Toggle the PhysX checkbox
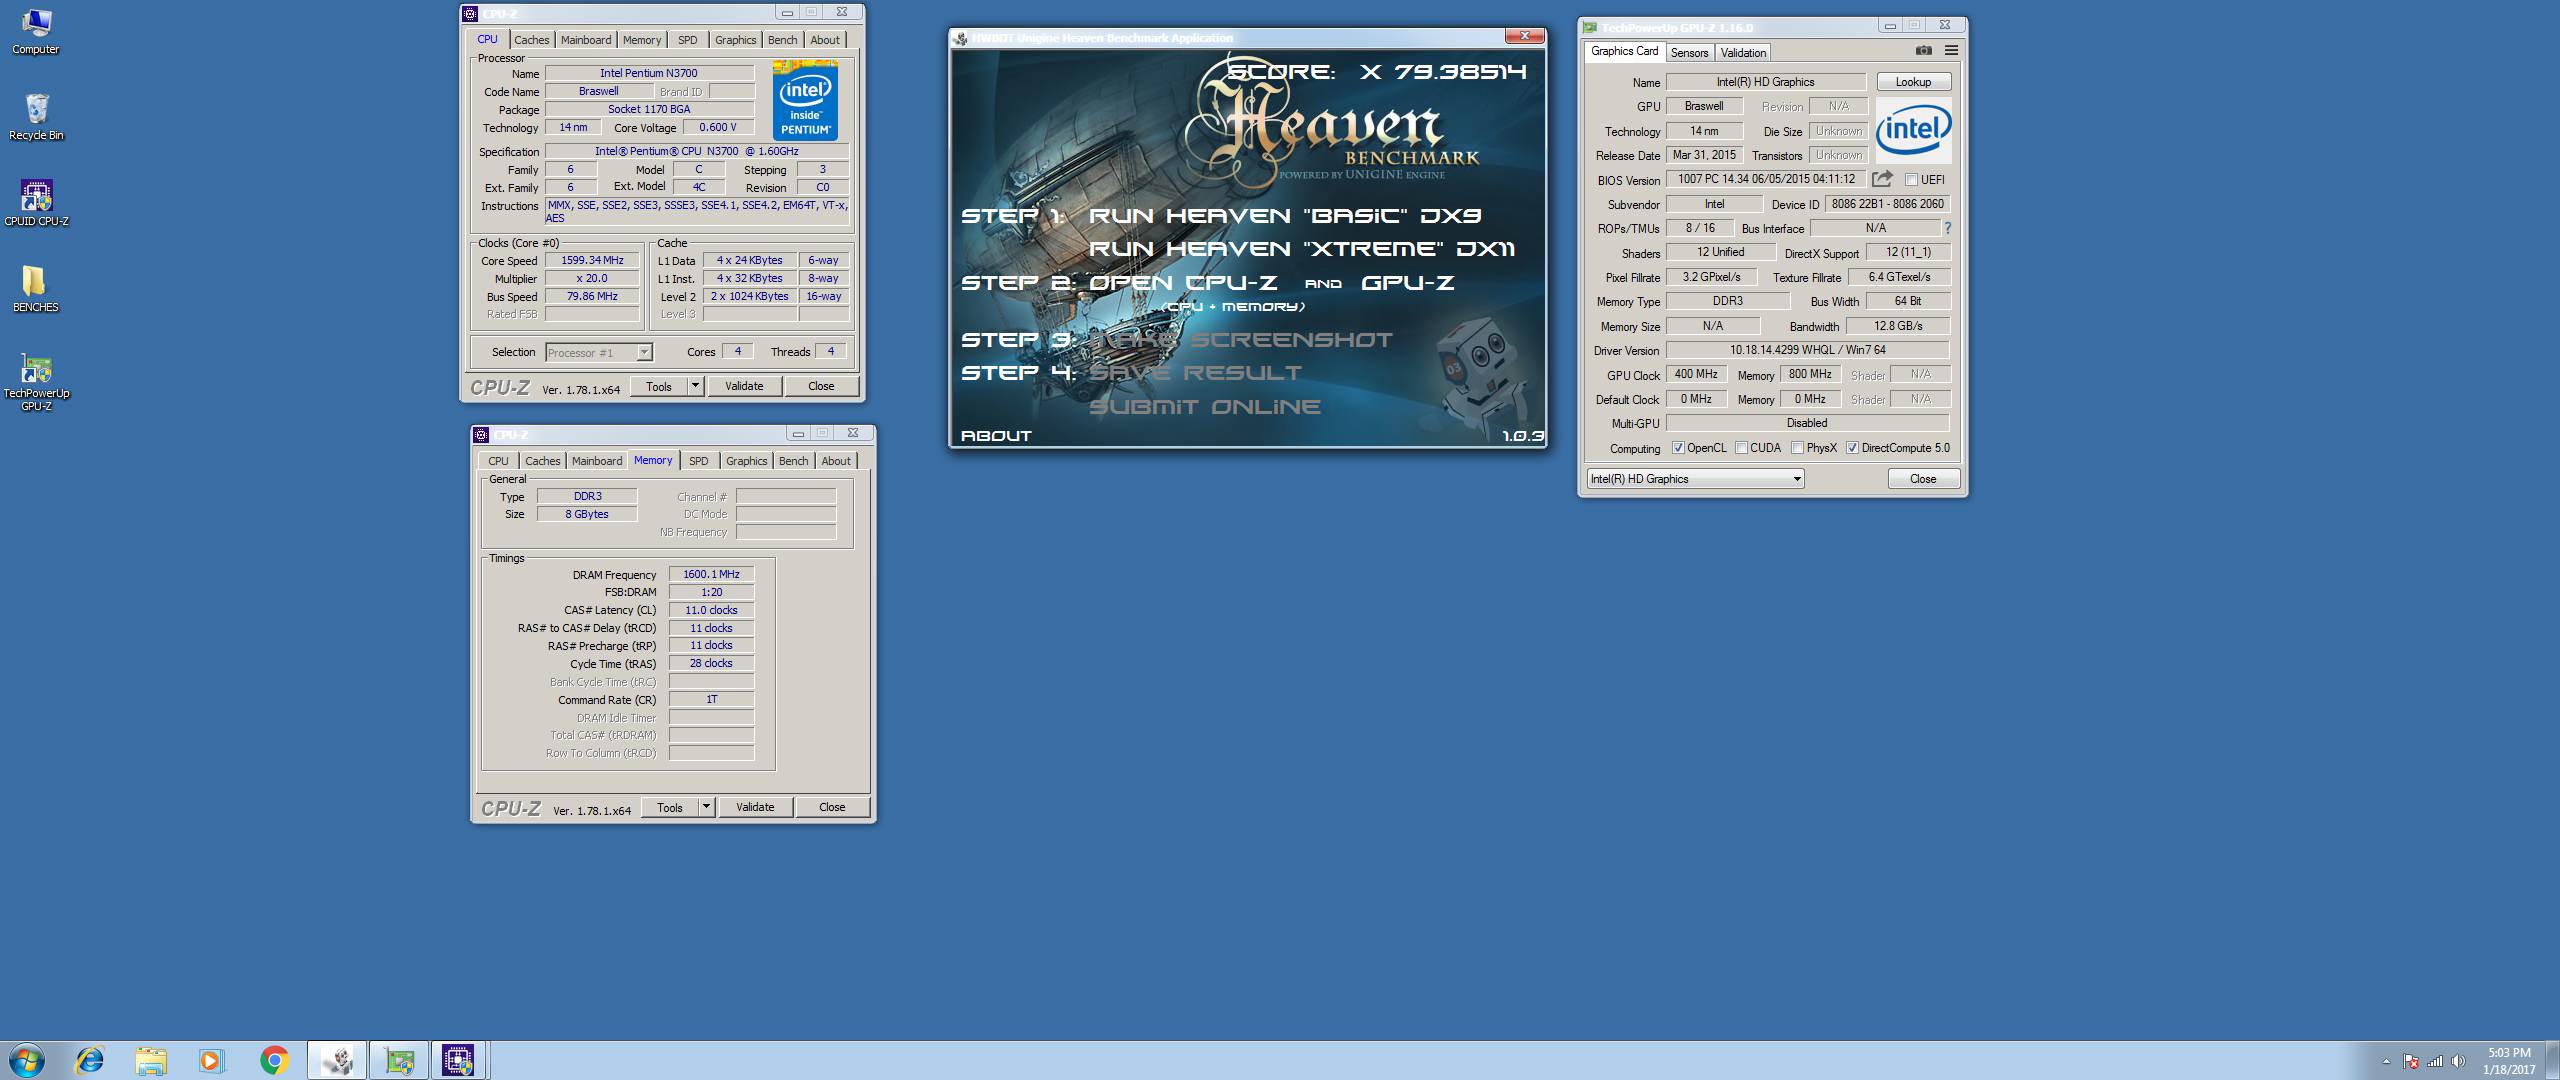The image size is (2560, 1080). click(1797, 448)
